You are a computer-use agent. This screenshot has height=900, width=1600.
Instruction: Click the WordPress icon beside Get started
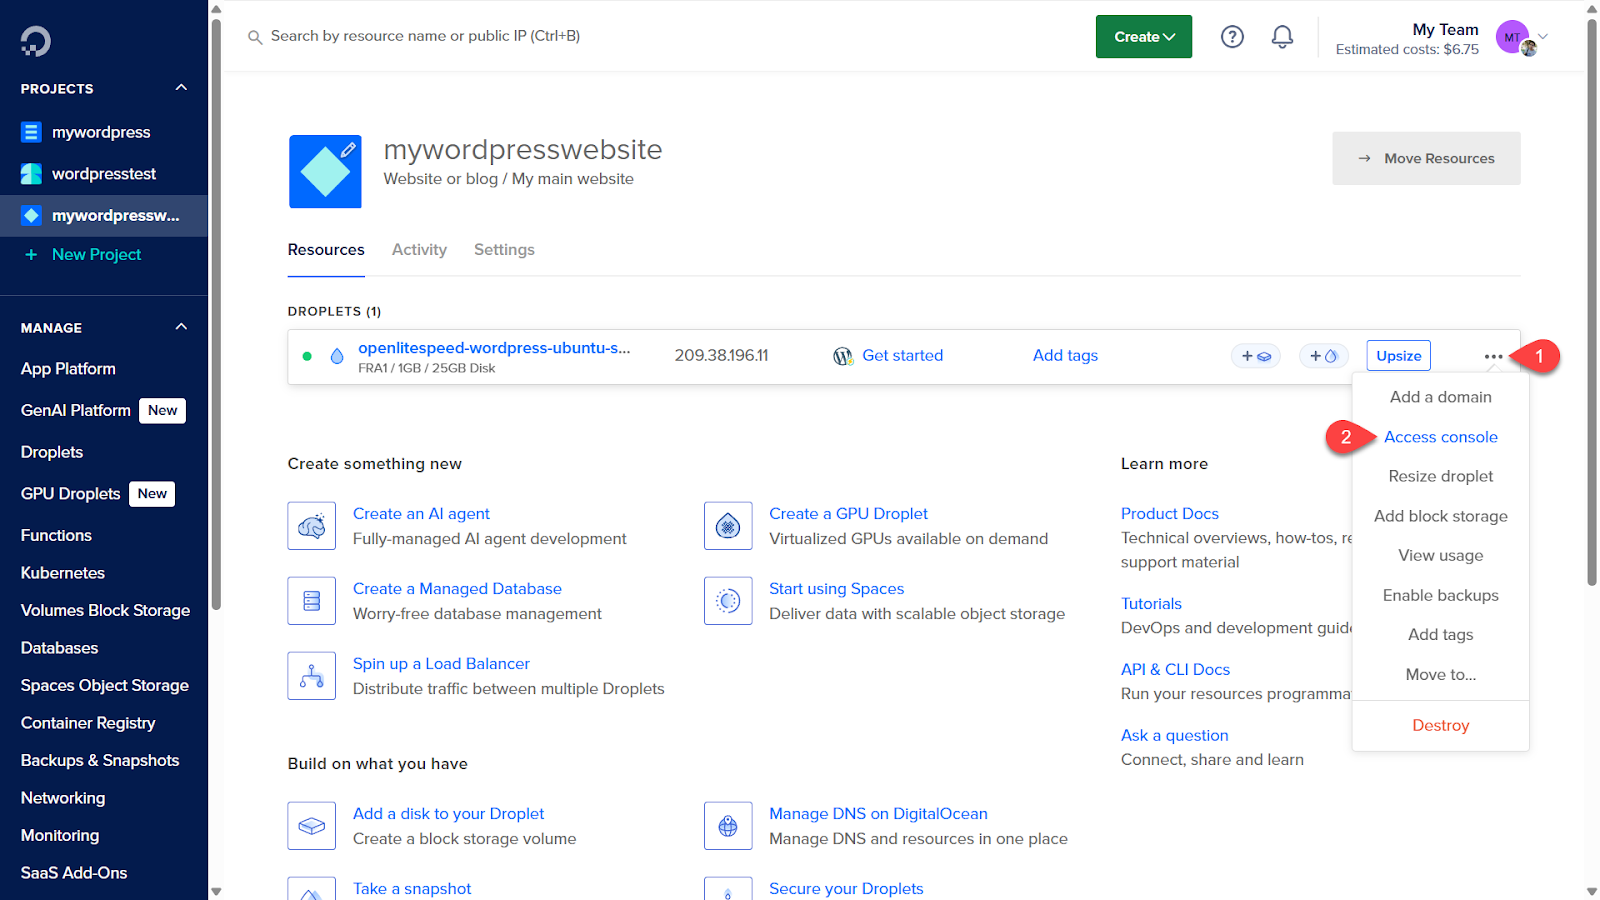point(843,356)
